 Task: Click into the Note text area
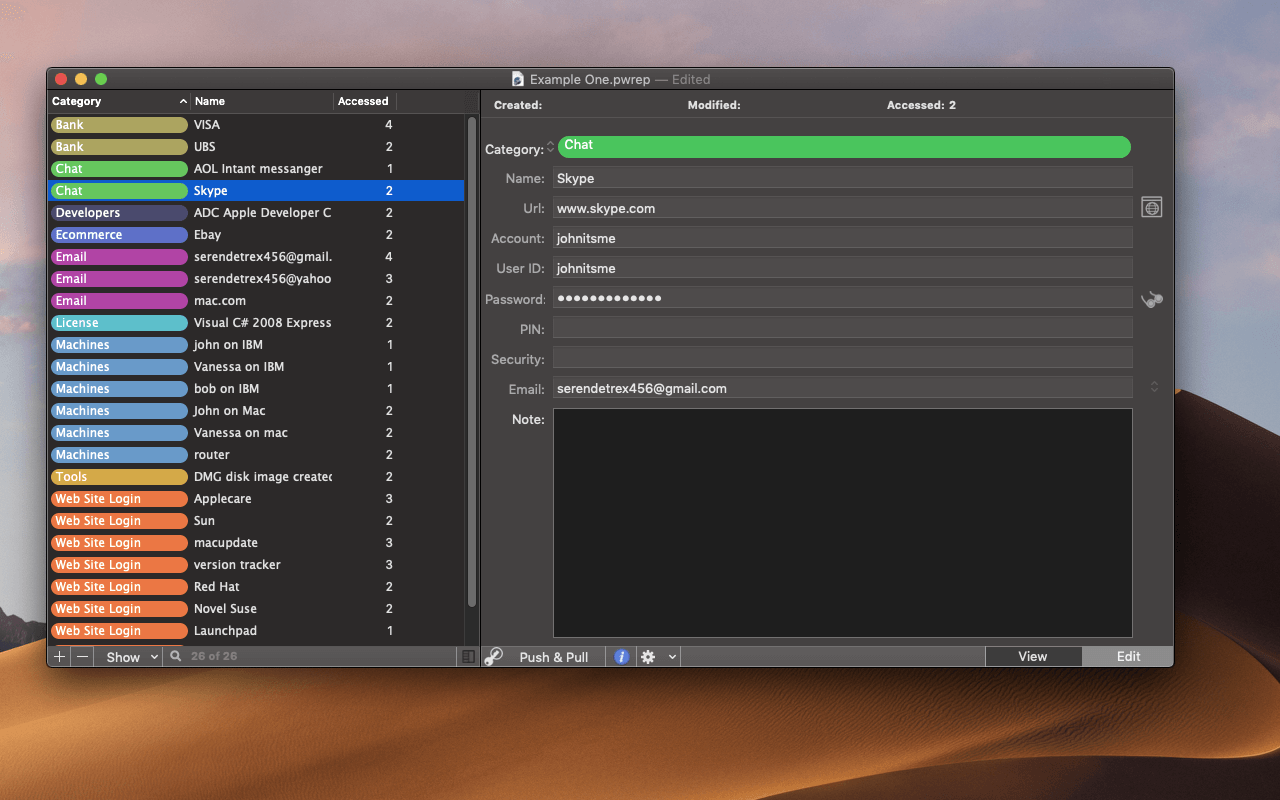842,522
